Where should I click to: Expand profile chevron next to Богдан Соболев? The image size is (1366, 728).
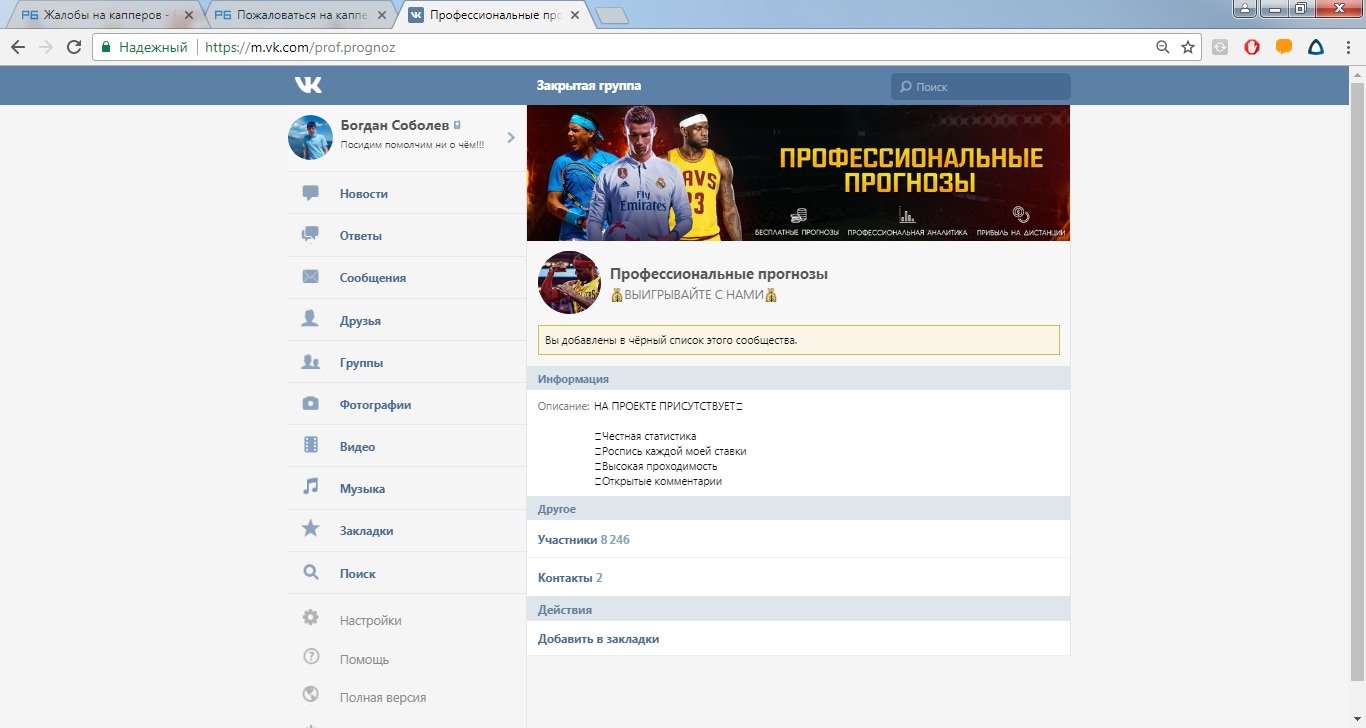tap(510, 137)
